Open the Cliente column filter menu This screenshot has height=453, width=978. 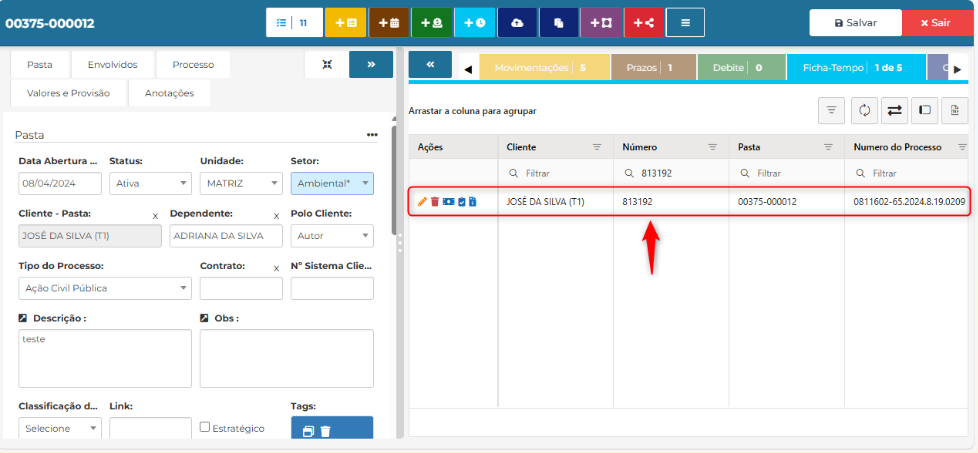(x=597, y=147)
